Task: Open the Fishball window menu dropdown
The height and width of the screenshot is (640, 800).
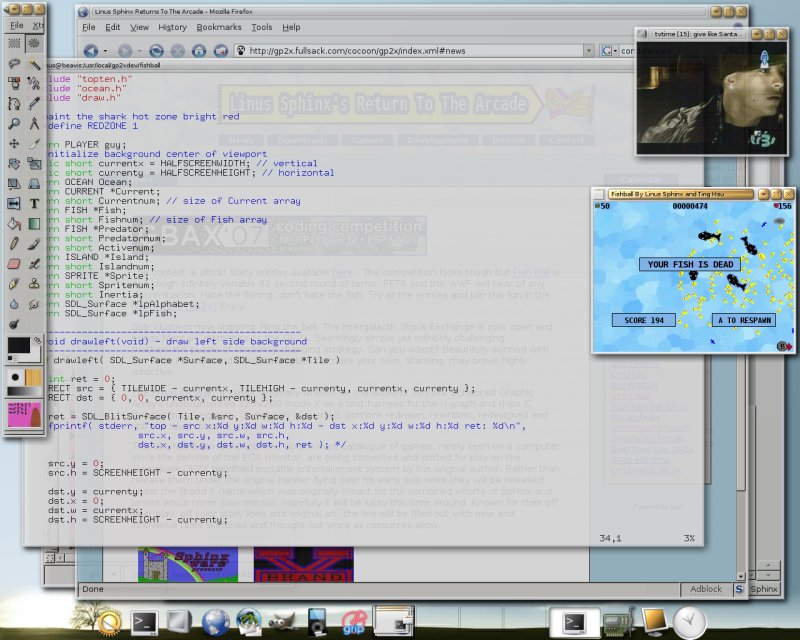Action: pos(762,193)
